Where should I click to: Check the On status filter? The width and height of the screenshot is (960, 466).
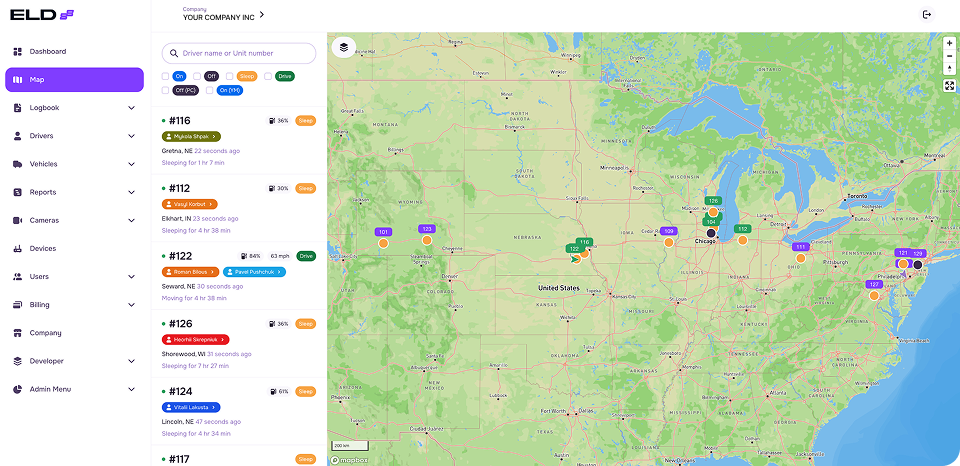167,76
